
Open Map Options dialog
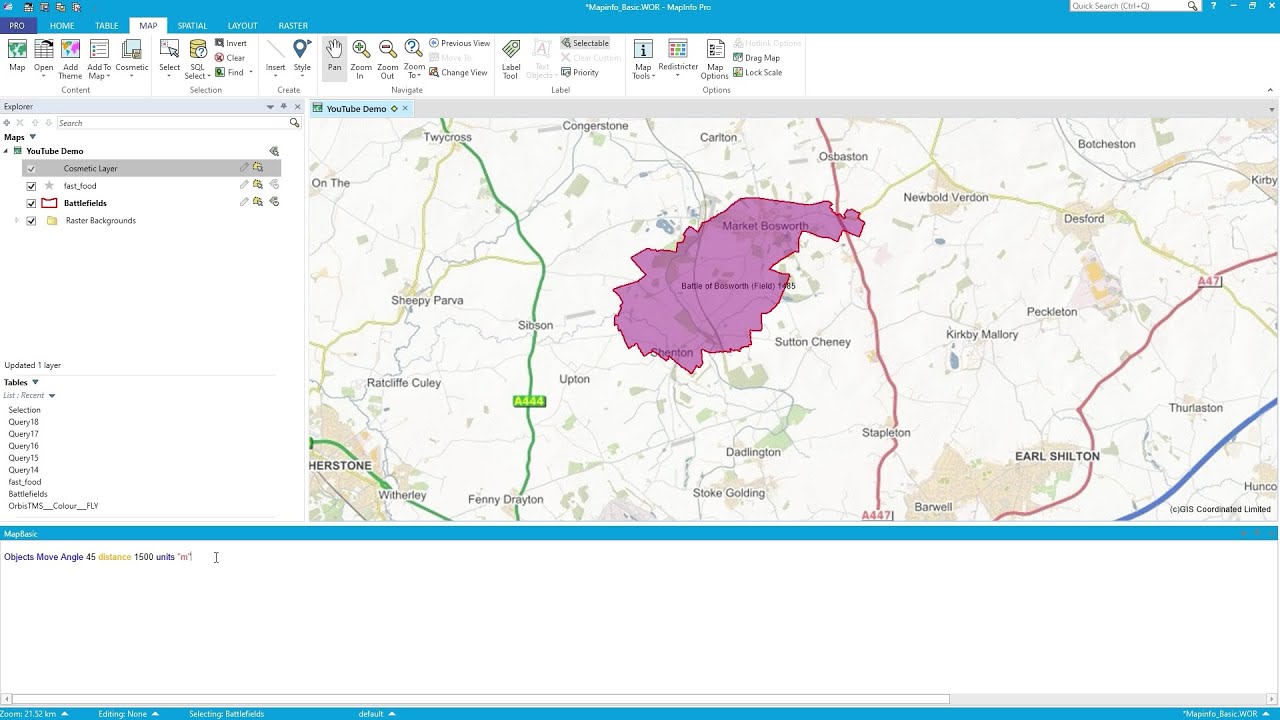pos(715,59)
